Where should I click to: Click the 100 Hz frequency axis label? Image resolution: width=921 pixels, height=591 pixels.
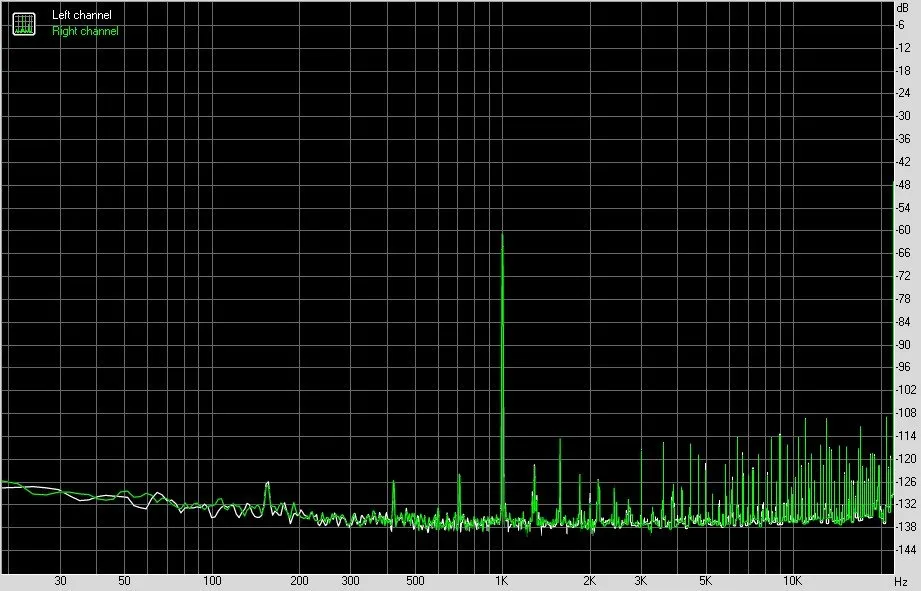pyautogui.click(x=212, y=581)
